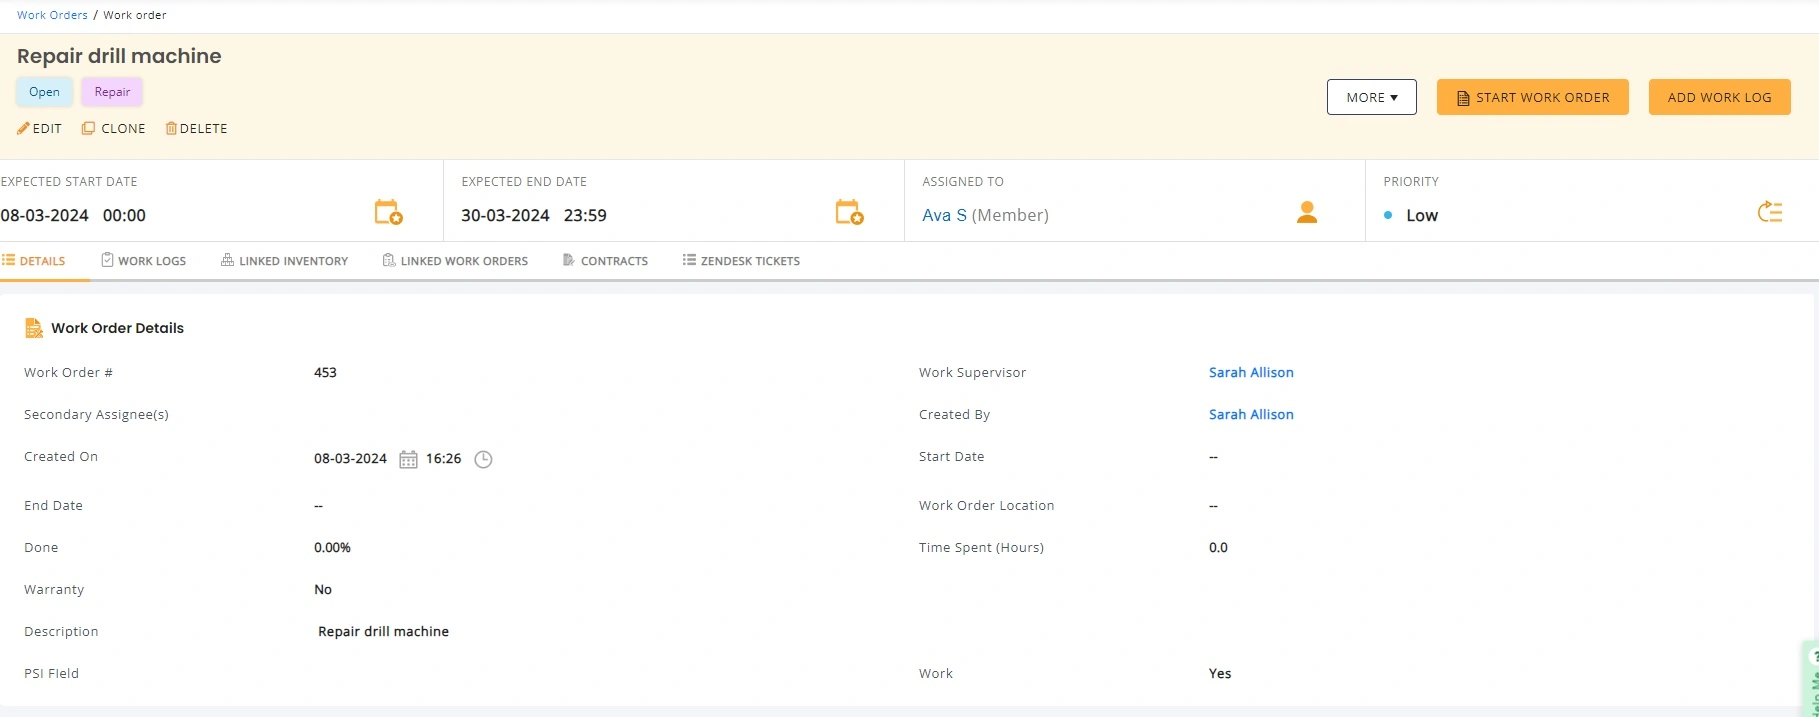The width and height of the screenshot is (1819, 717).
Task: Click the Add Work Log button
Action: pos(1719,97)
